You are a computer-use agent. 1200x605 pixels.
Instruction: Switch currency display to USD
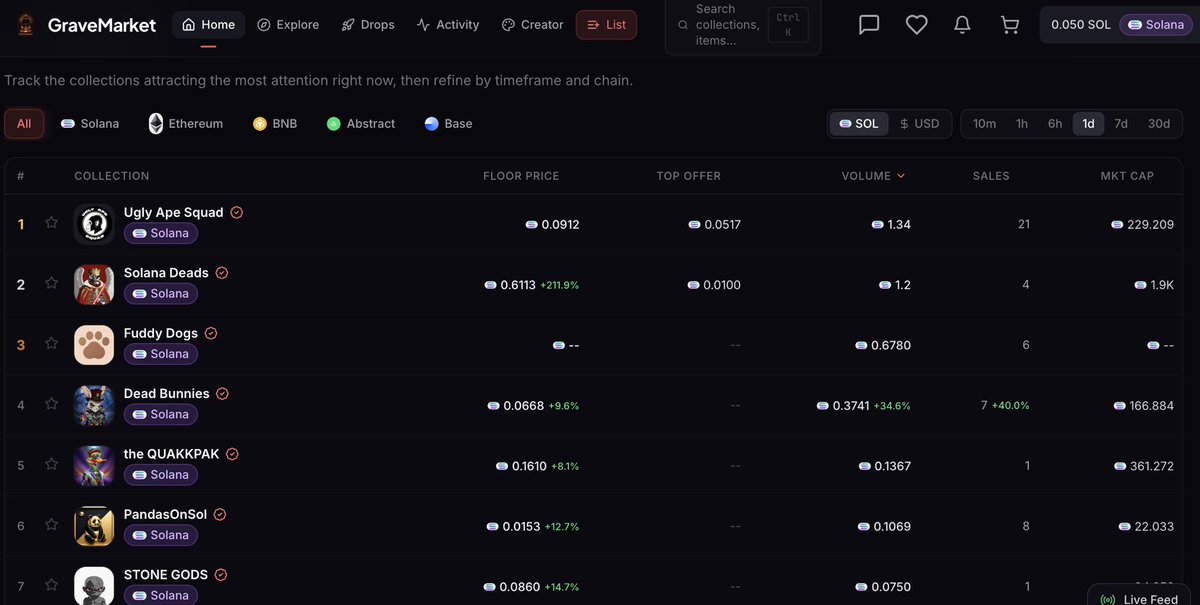920,124
